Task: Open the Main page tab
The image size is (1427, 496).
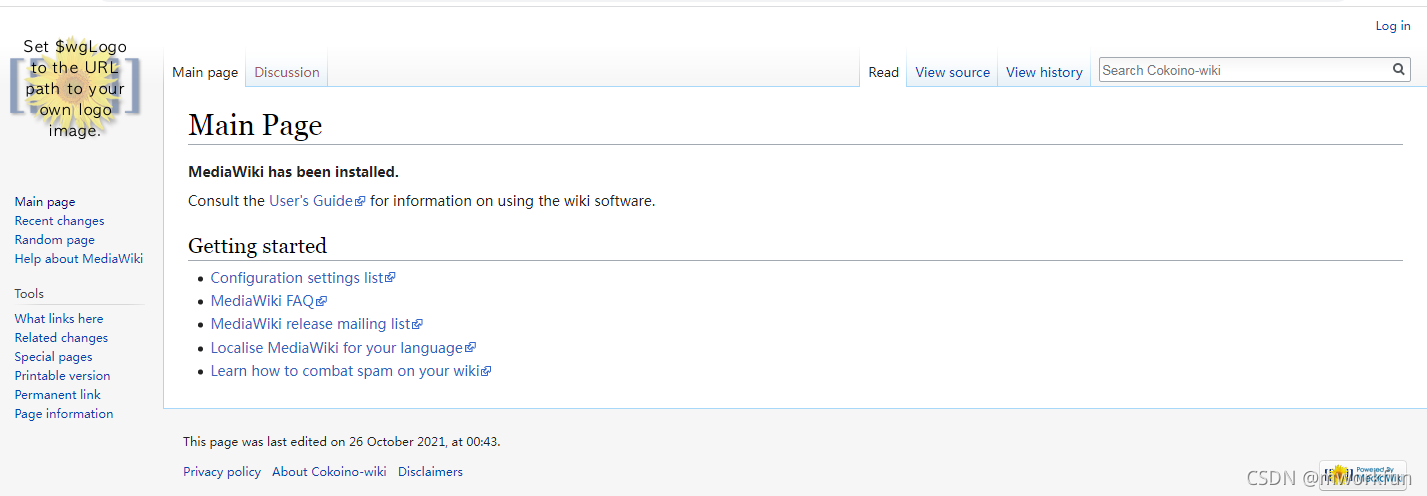Action: coord(205,72)
